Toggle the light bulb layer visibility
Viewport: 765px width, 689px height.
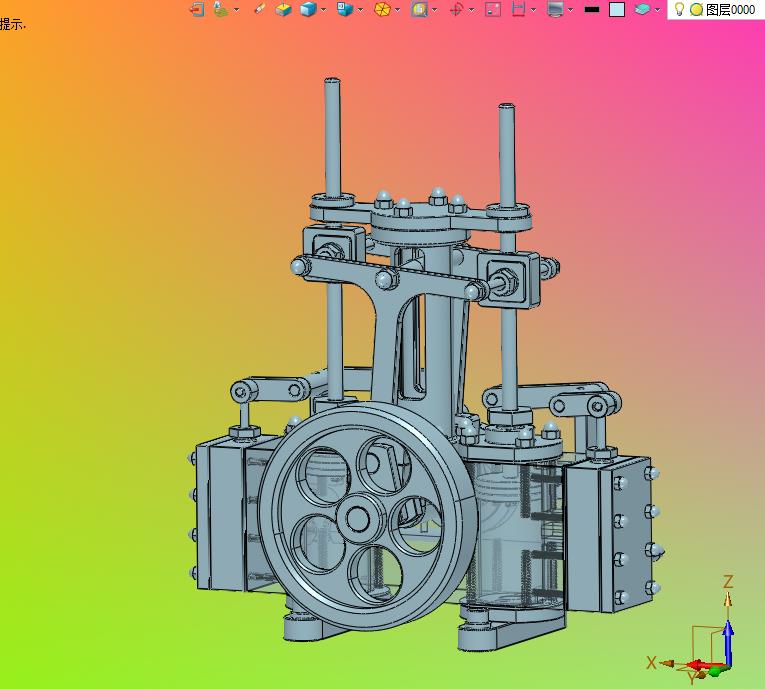pyautogui.click(x=679, y=9)
